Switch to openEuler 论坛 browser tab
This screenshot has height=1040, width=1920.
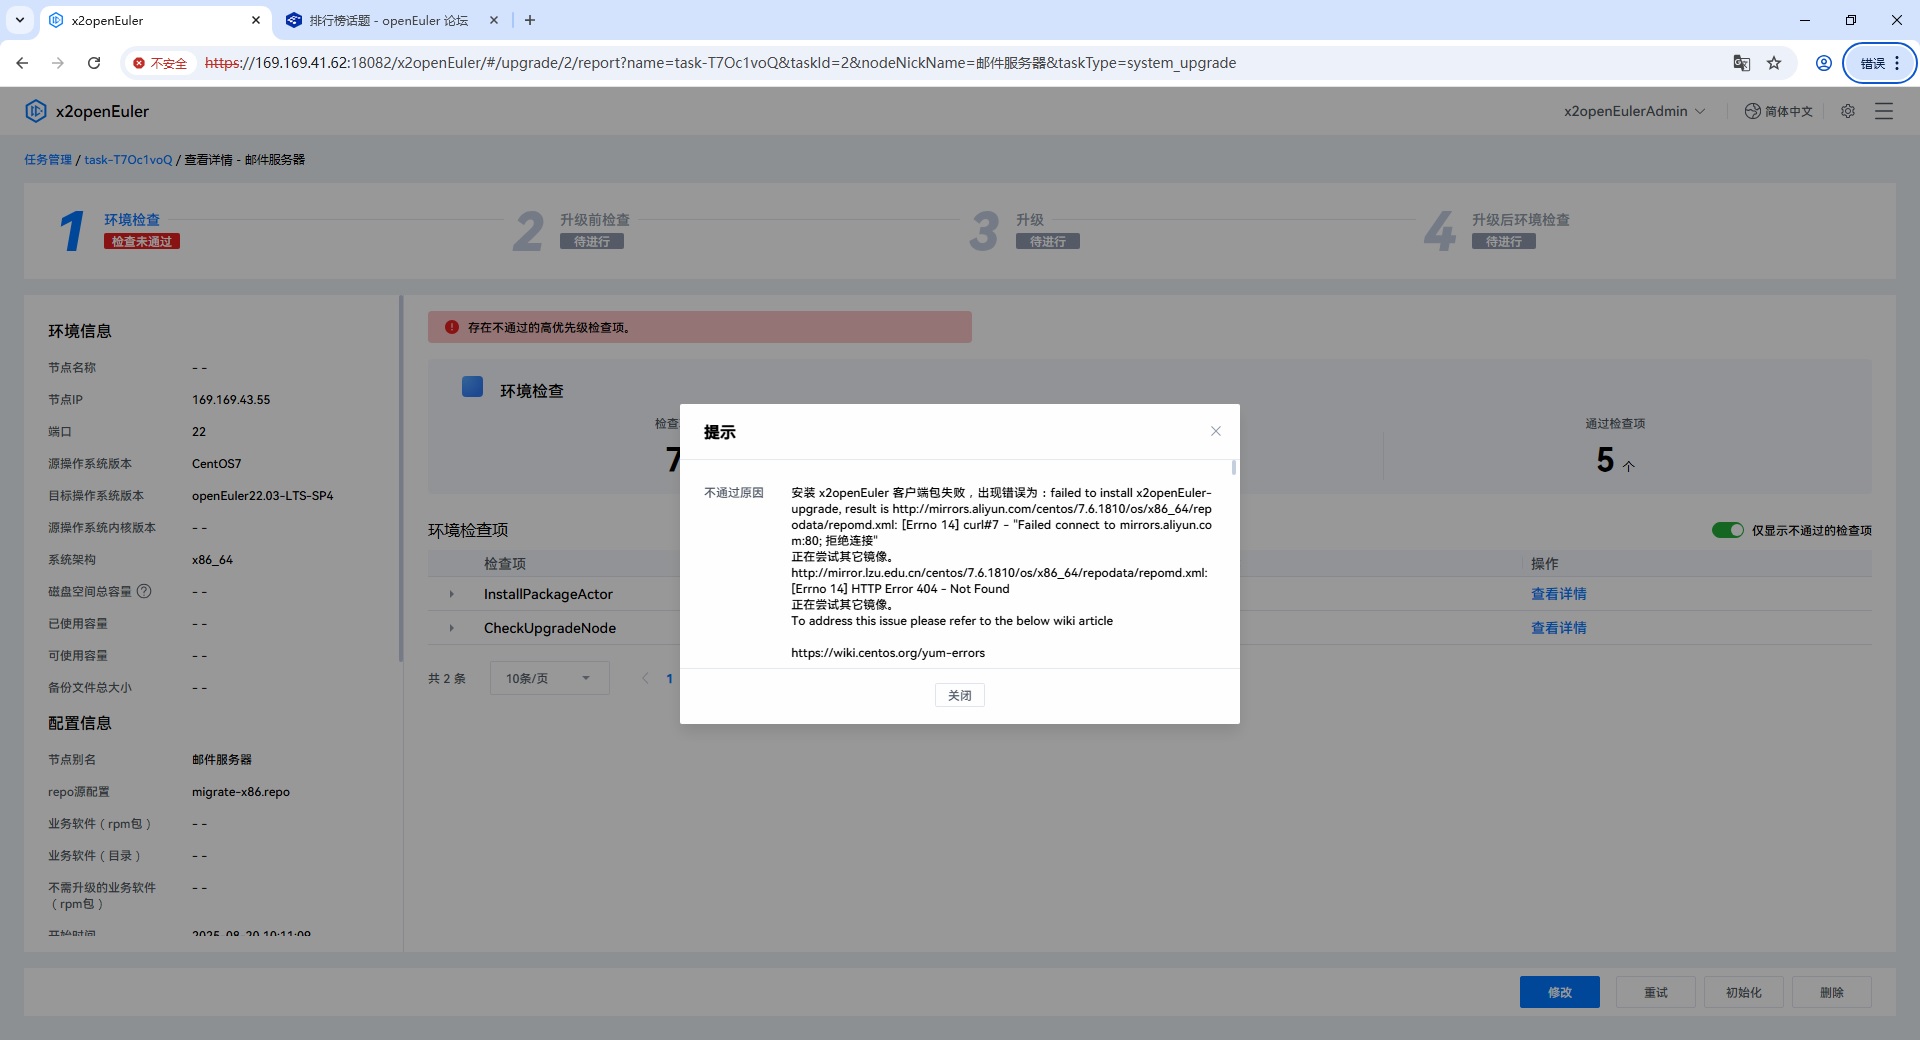[388, 20]
